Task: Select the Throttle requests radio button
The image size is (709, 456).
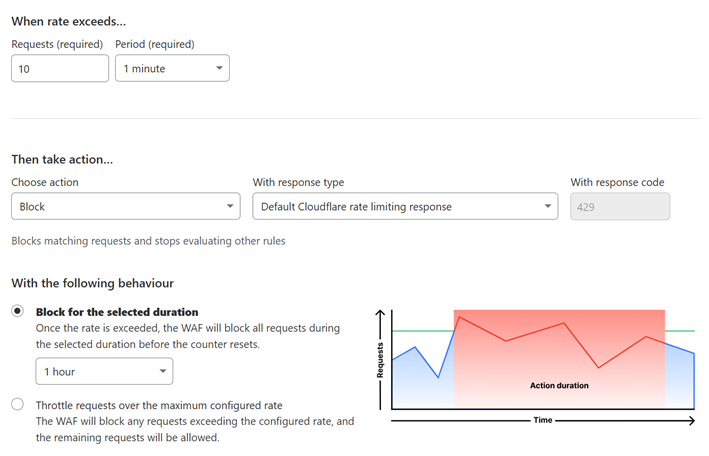Action: pyautogui.click(x=18, y=405)
